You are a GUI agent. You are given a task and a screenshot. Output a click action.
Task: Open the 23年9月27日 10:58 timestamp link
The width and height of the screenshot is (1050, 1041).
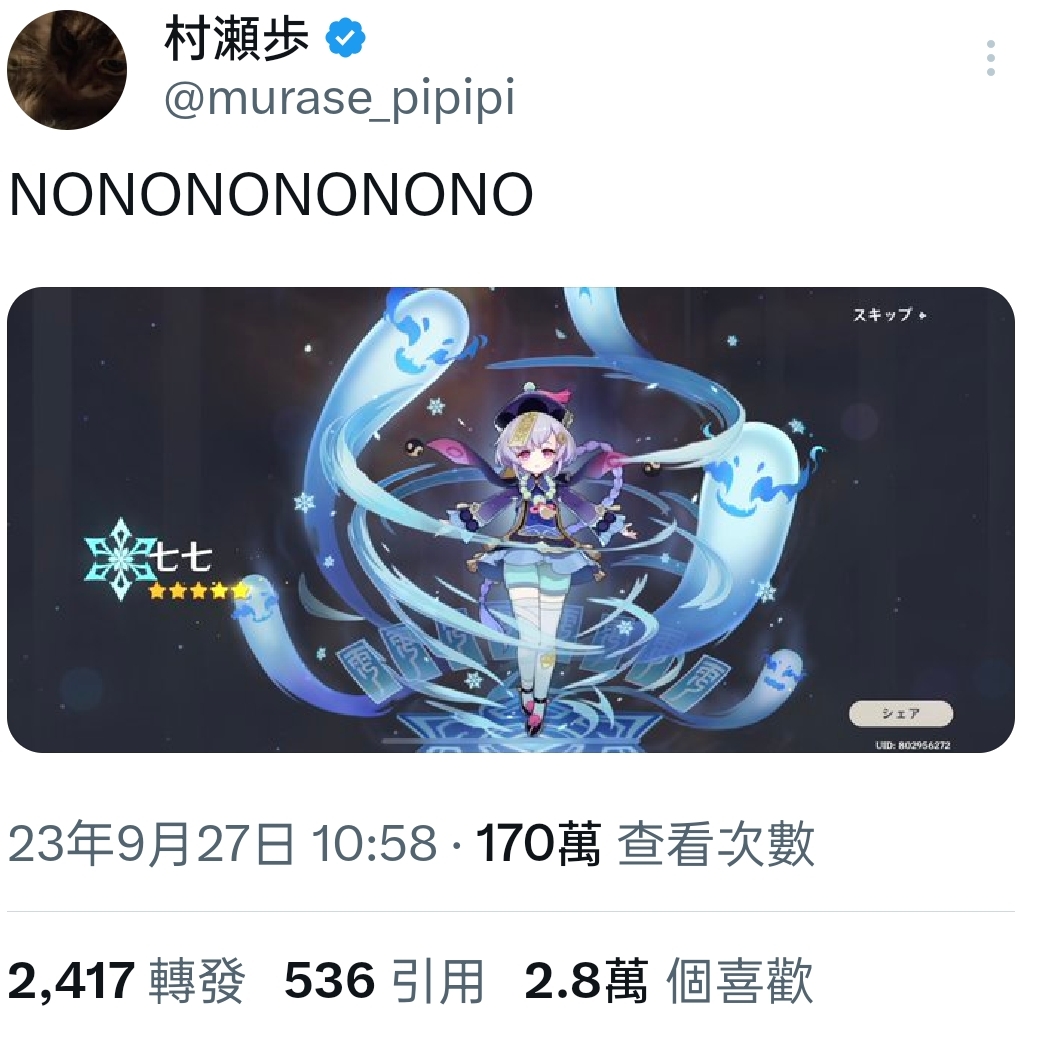[x=222, y=843]
